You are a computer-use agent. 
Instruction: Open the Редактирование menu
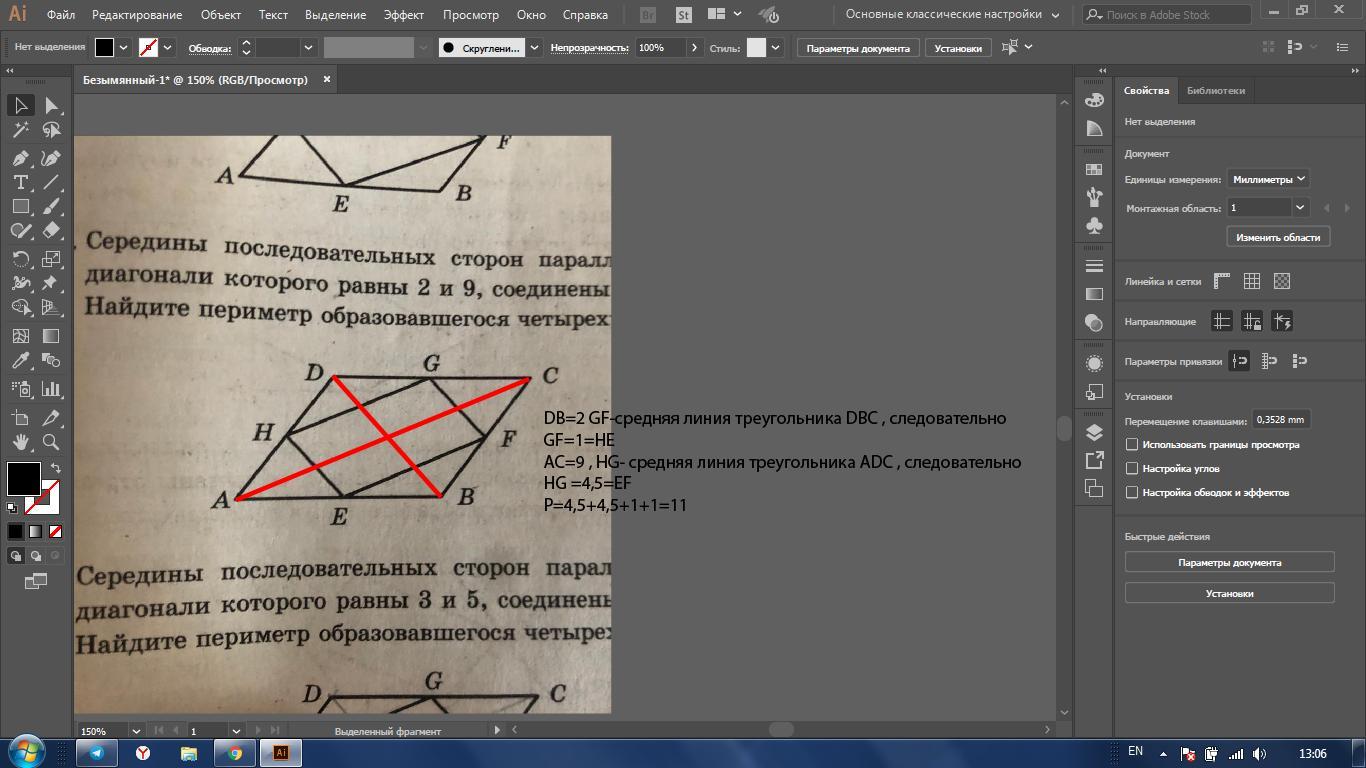coord(137,15)
